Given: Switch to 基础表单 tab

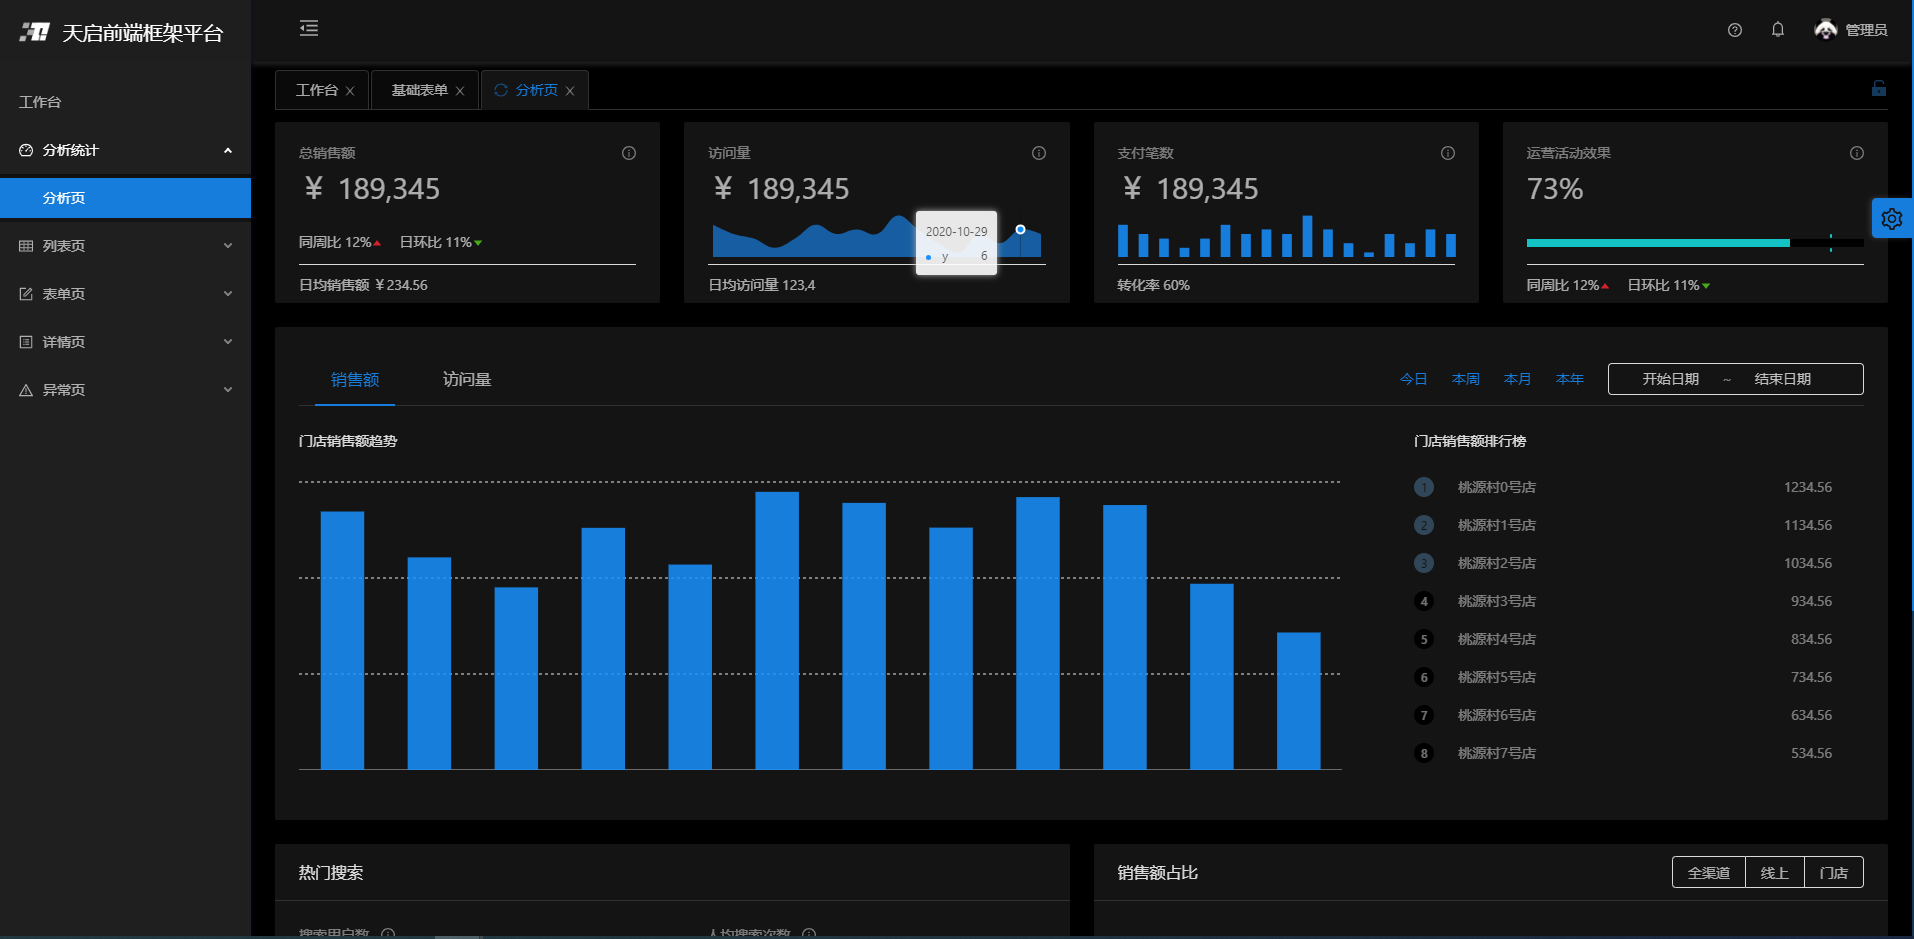Looking at the screenshot, I should 419,90.
